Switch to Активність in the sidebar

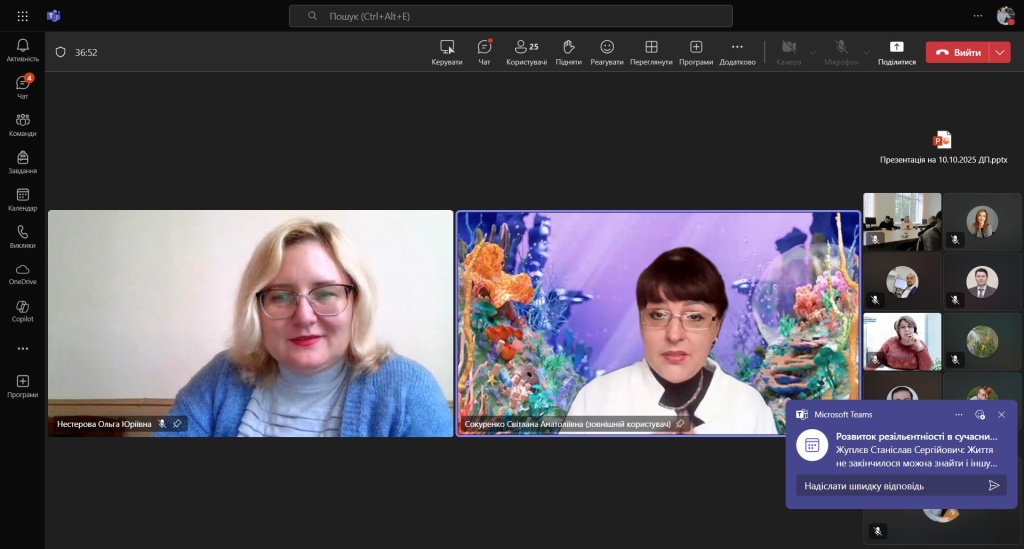coord(22,50)
